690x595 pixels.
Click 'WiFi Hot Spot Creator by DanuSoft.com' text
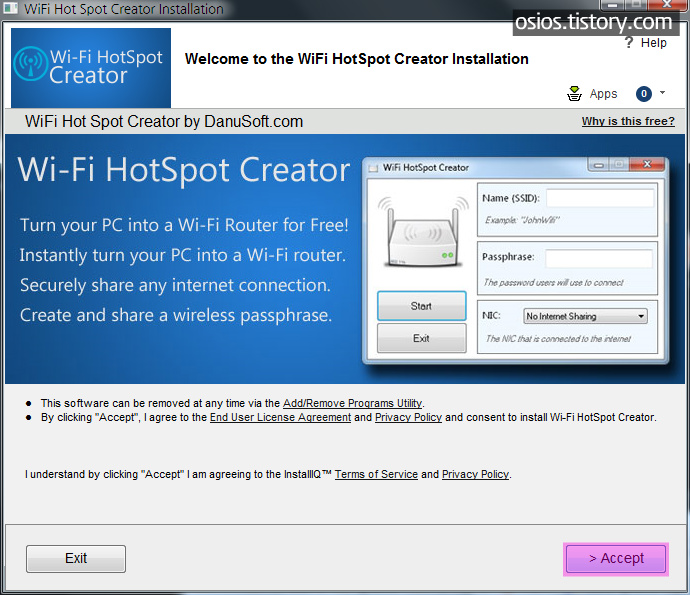click(x=164, y=121)
